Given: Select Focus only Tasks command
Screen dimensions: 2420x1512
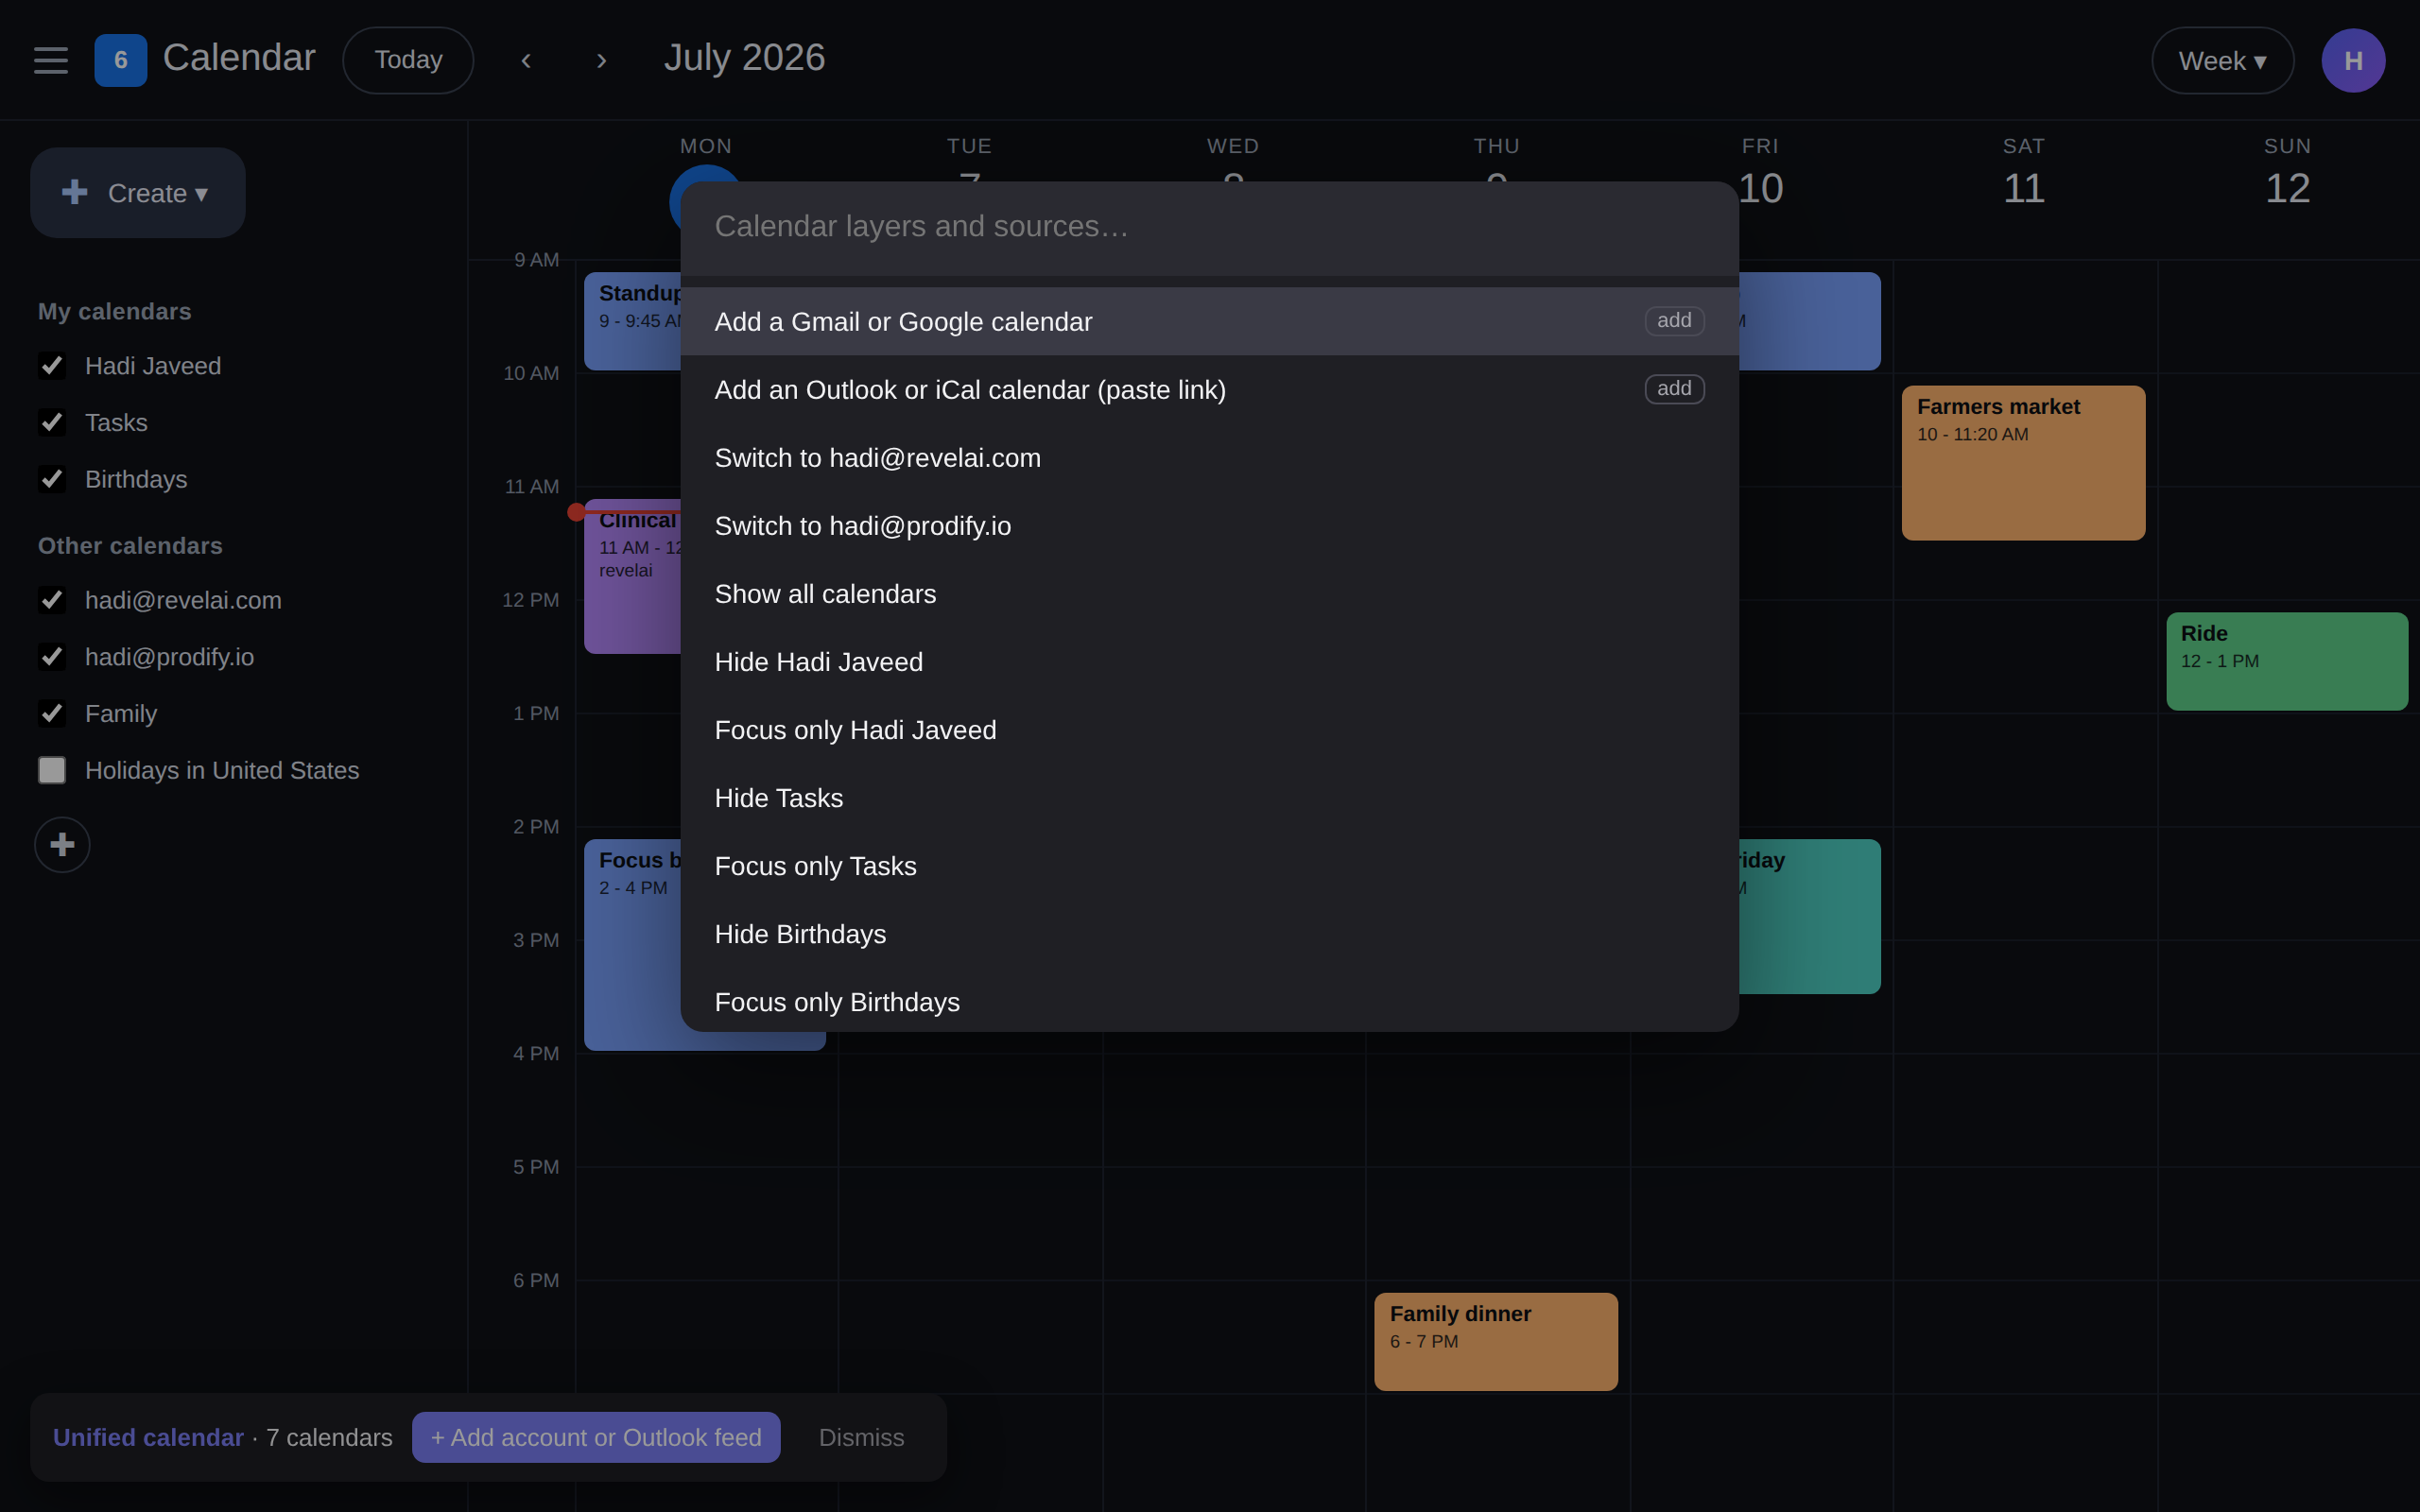Looking at the screenshot, I should (x=1209, y=865).
